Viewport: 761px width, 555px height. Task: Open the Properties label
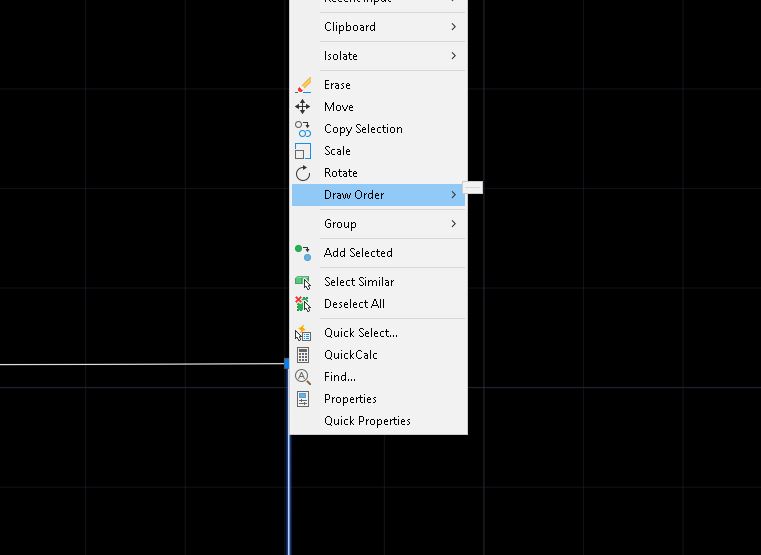click(x=350, y=399)
